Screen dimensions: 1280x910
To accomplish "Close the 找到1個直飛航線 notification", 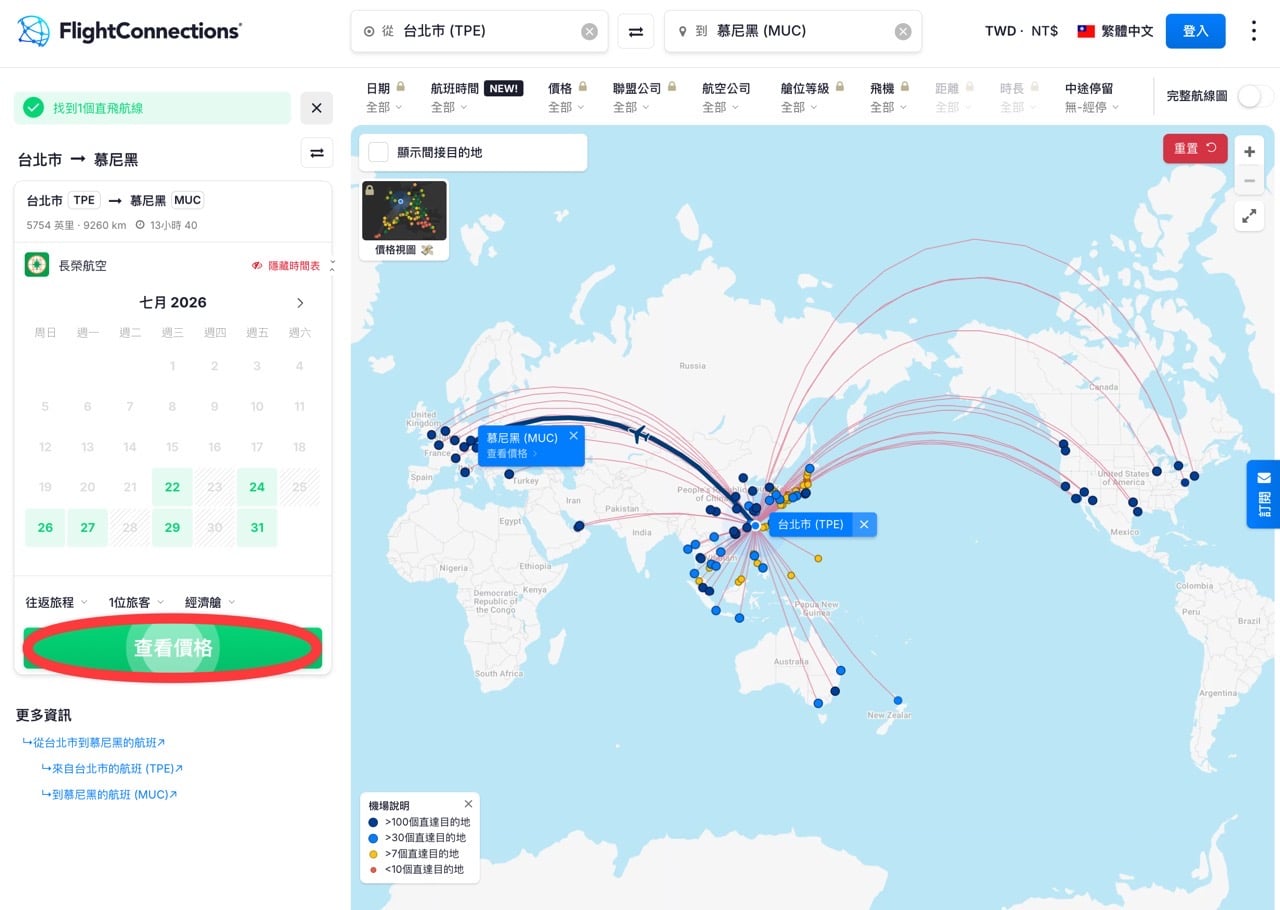I will pos(316,108).
